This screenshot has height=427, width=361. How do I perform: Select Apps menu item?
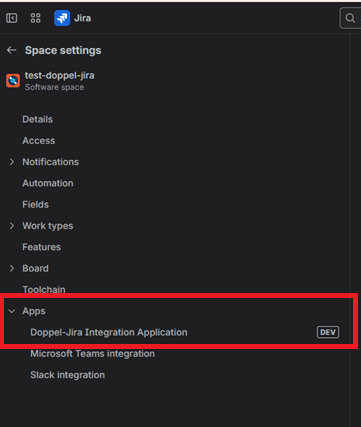click(34, 311)
